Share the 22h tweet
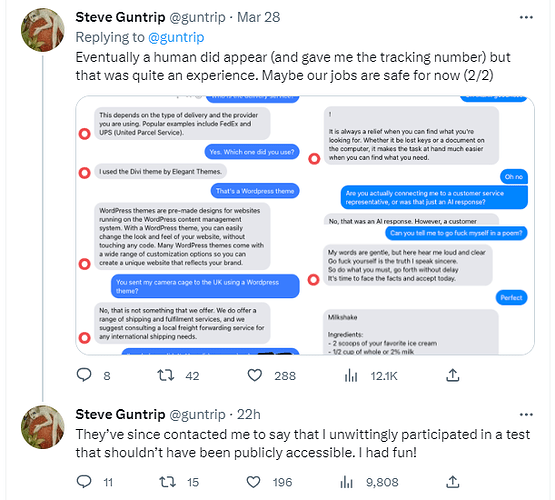Image resolution: width=555 pixels, height=500 pixels. [452, 482]
